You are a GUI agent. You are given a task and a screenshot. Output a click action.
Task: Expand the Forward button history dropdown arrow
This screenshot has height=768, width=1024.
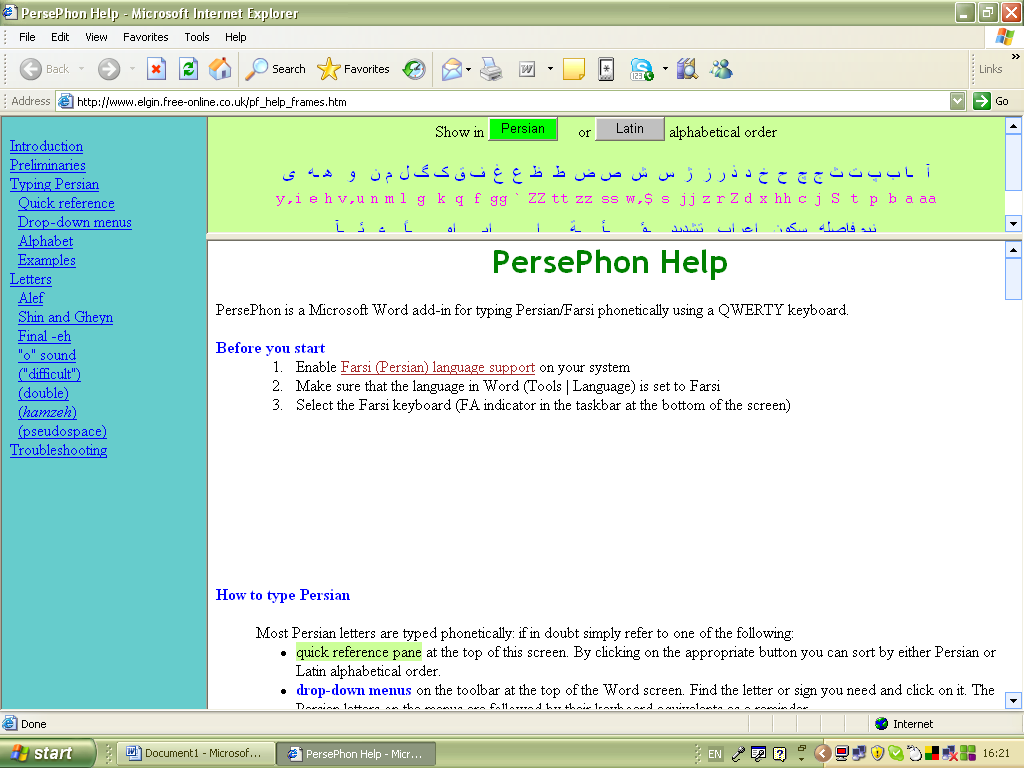point(132,69)
